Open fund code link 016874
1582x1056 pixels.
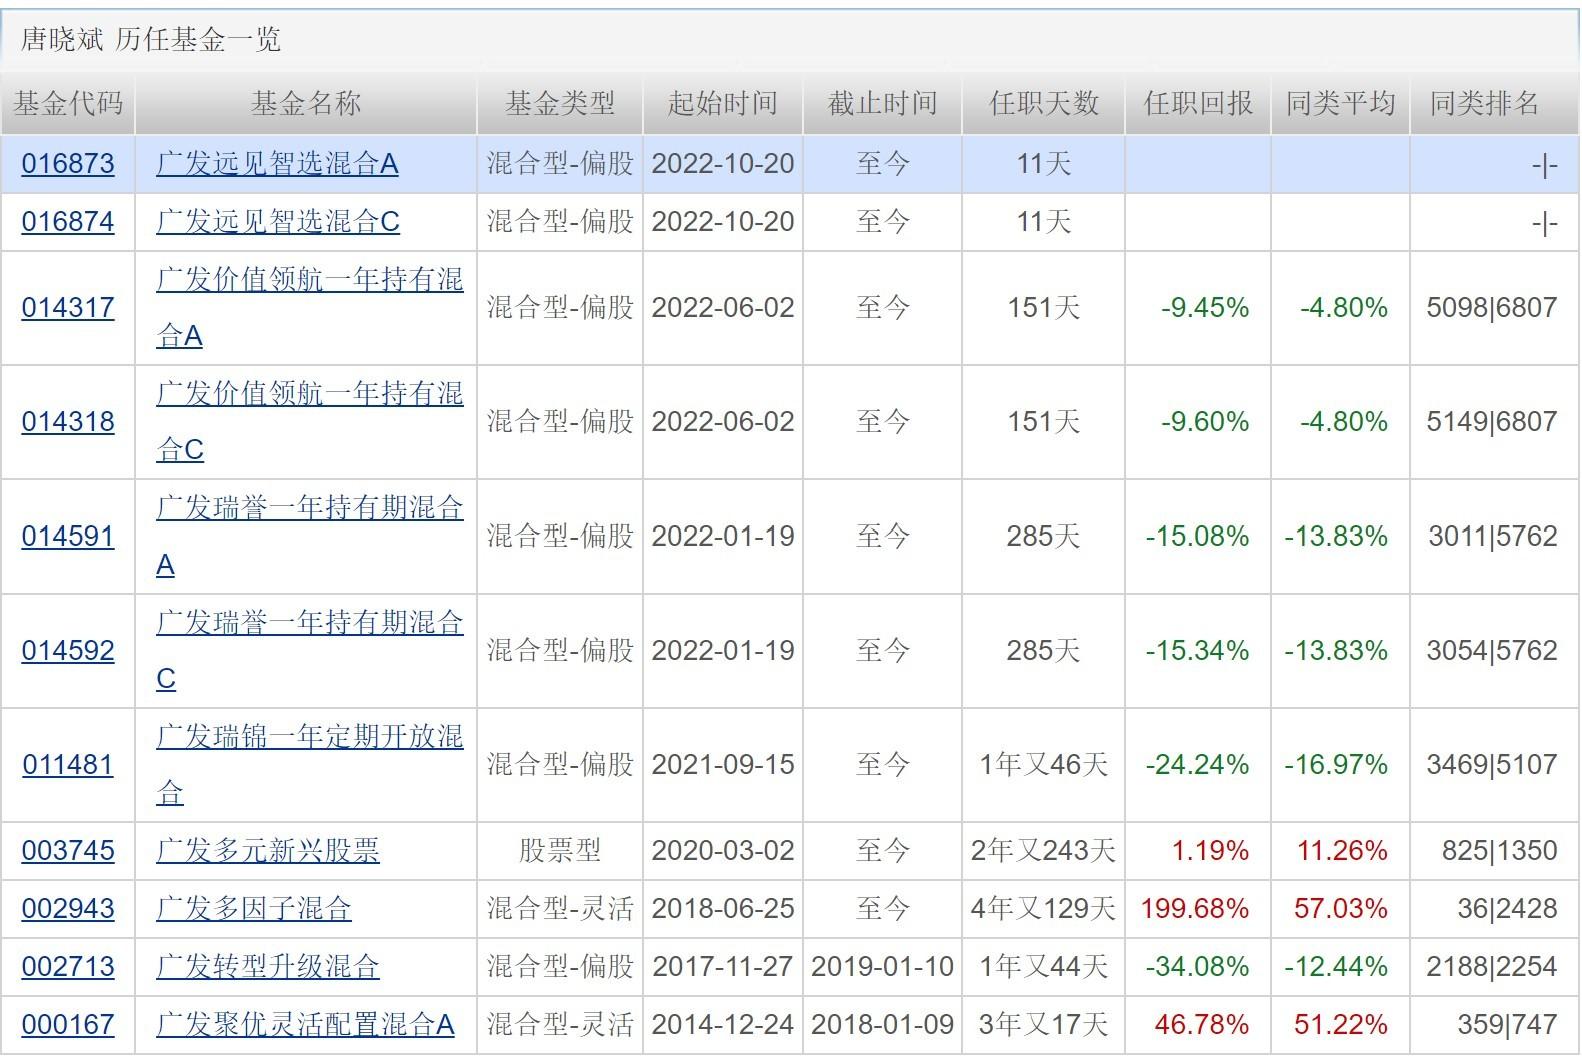click(68, 222)
